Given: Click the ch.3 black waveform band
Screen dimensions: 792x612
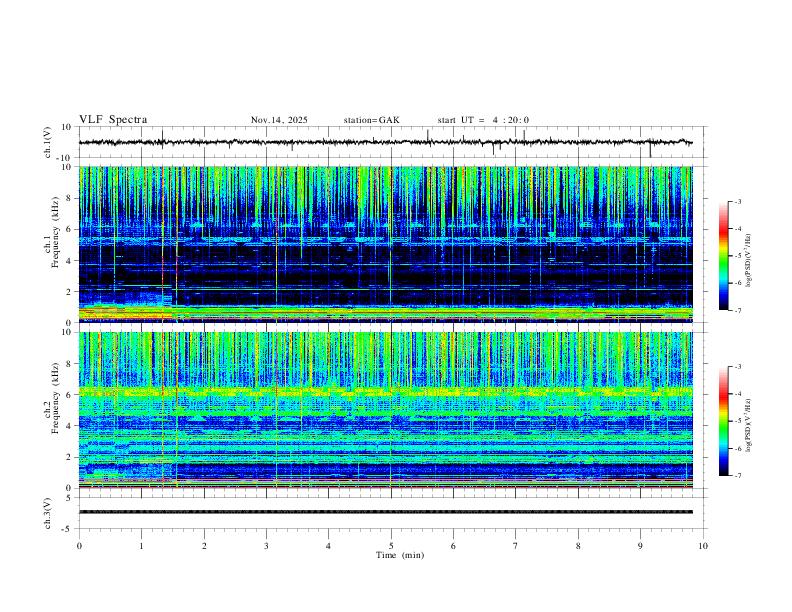Looking at the screenshot, I should [386, 512].
